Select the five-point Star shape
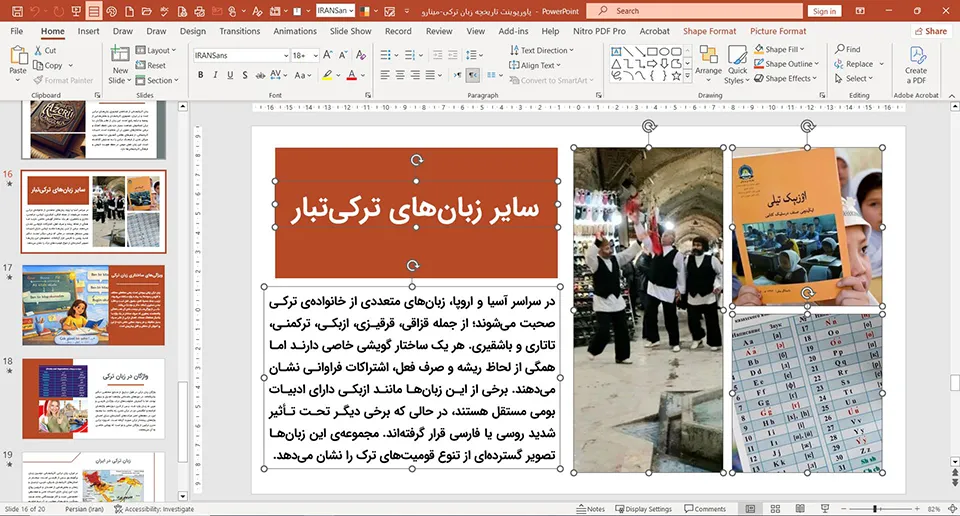The width and height of the screenshot is (960, 516). 676,76
